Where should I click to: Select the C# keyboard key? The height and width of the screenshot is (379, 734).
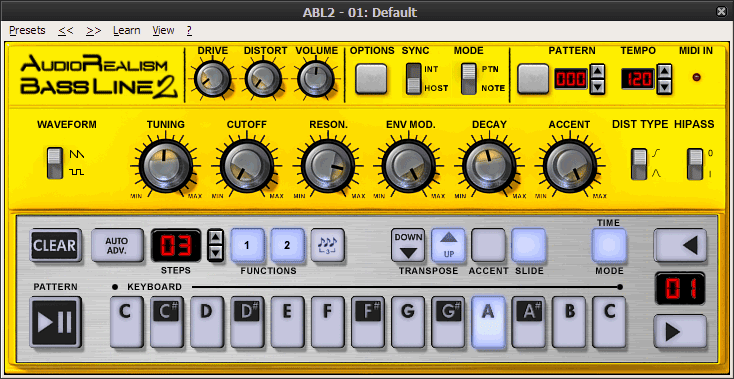pyautogui.click(x=166, y=322)
